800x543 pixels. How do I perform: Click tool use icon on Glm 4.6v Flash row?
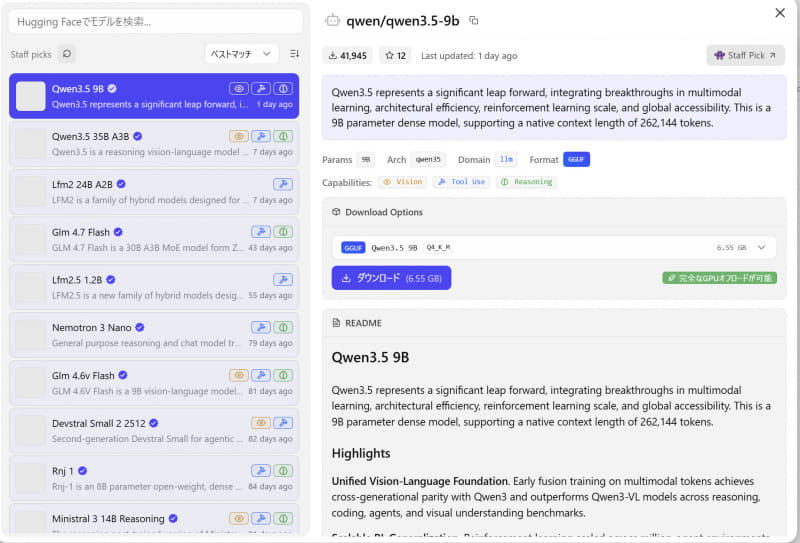click(x=261, y=375)
